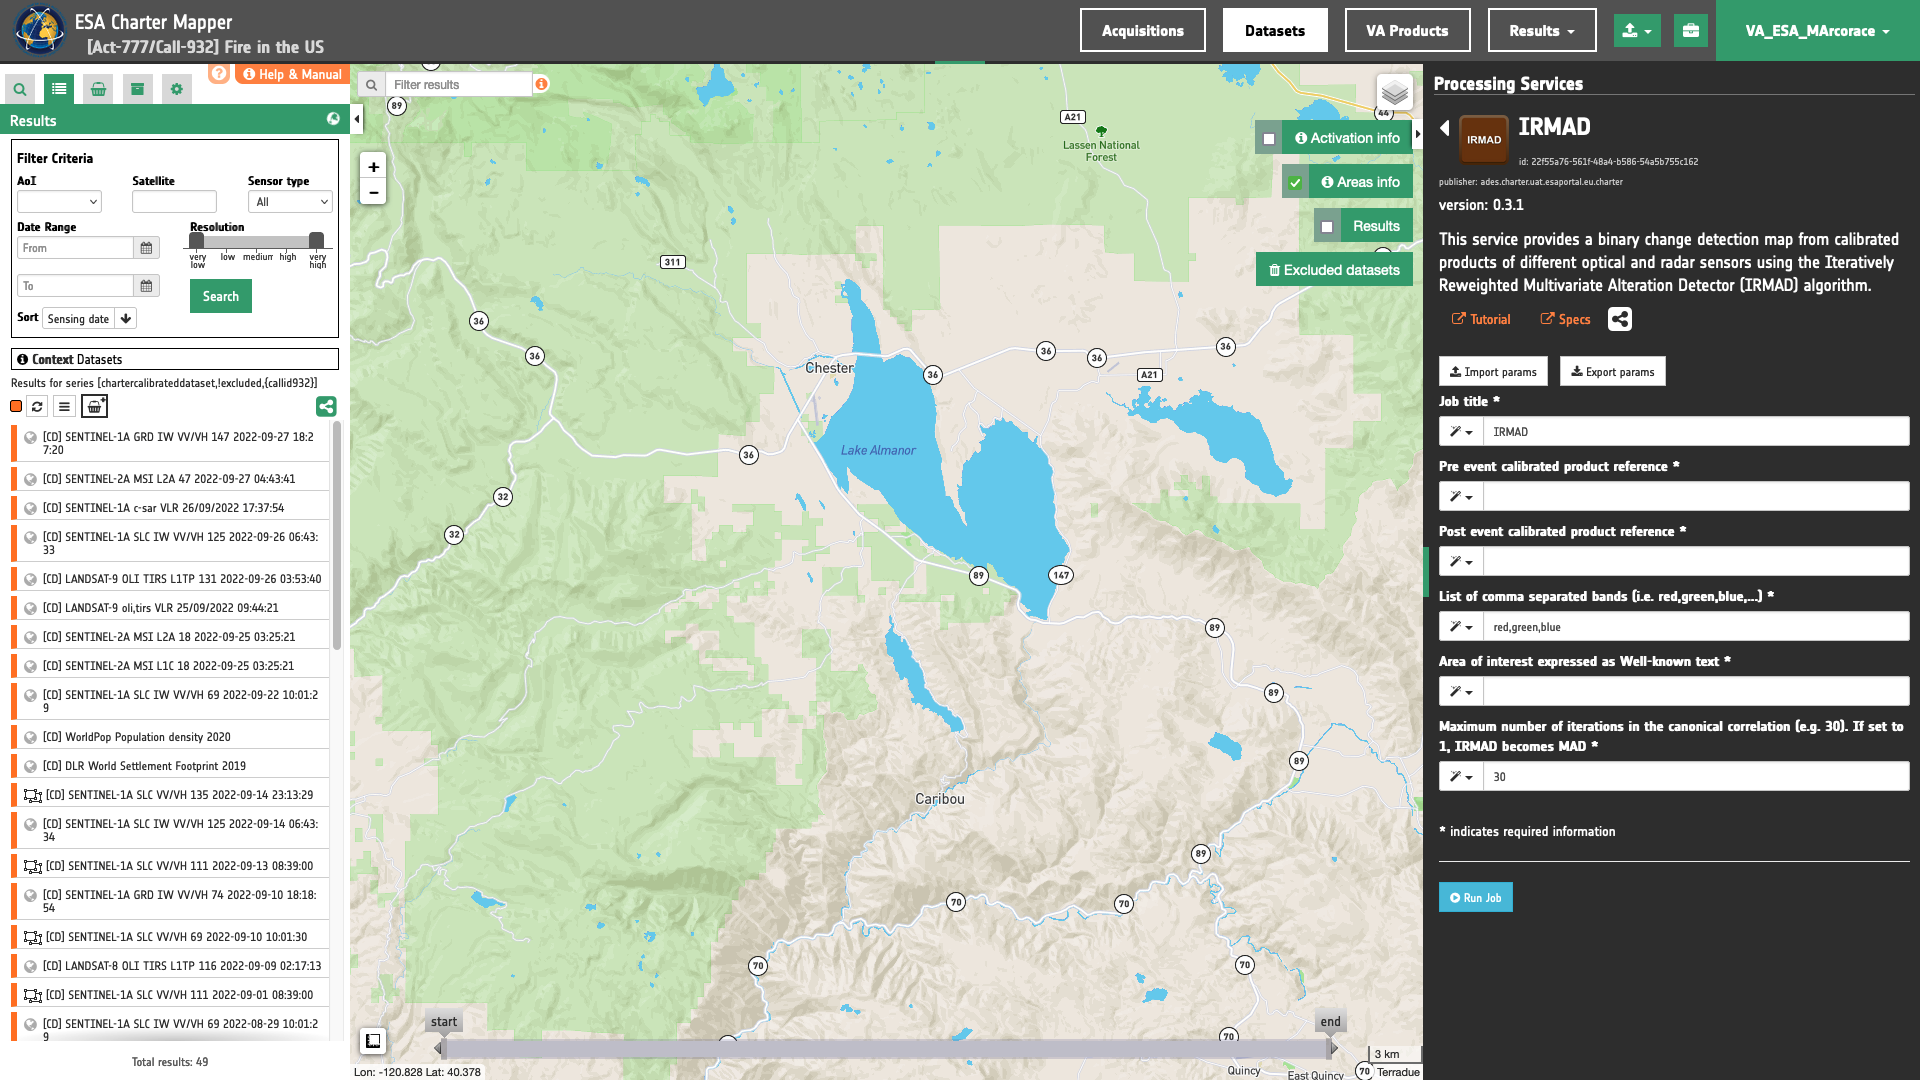Click the Import params button
1920x1080 pixels.
click(1493, 372)
